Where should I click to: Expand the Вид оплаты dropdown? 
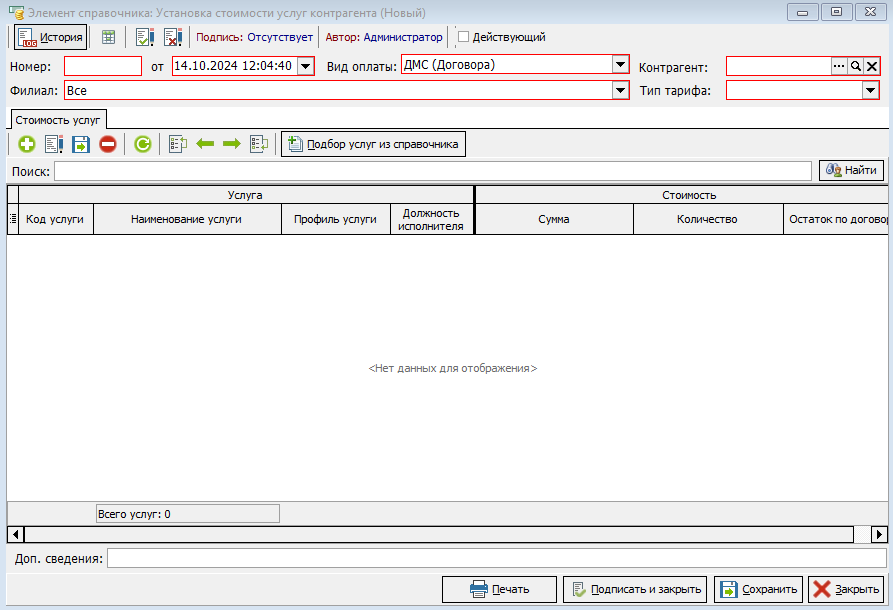(x=619, y=66)
